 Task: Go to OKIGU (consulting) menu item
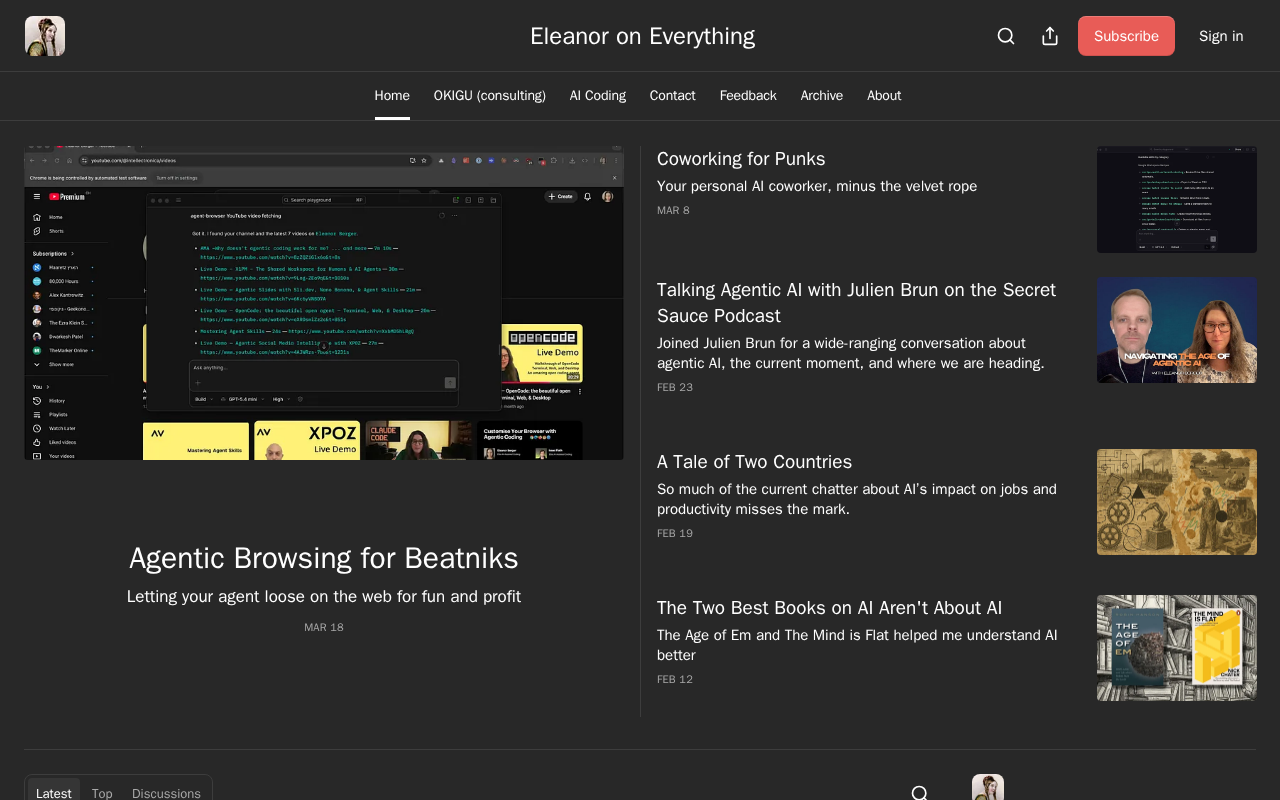pos(490,96)
